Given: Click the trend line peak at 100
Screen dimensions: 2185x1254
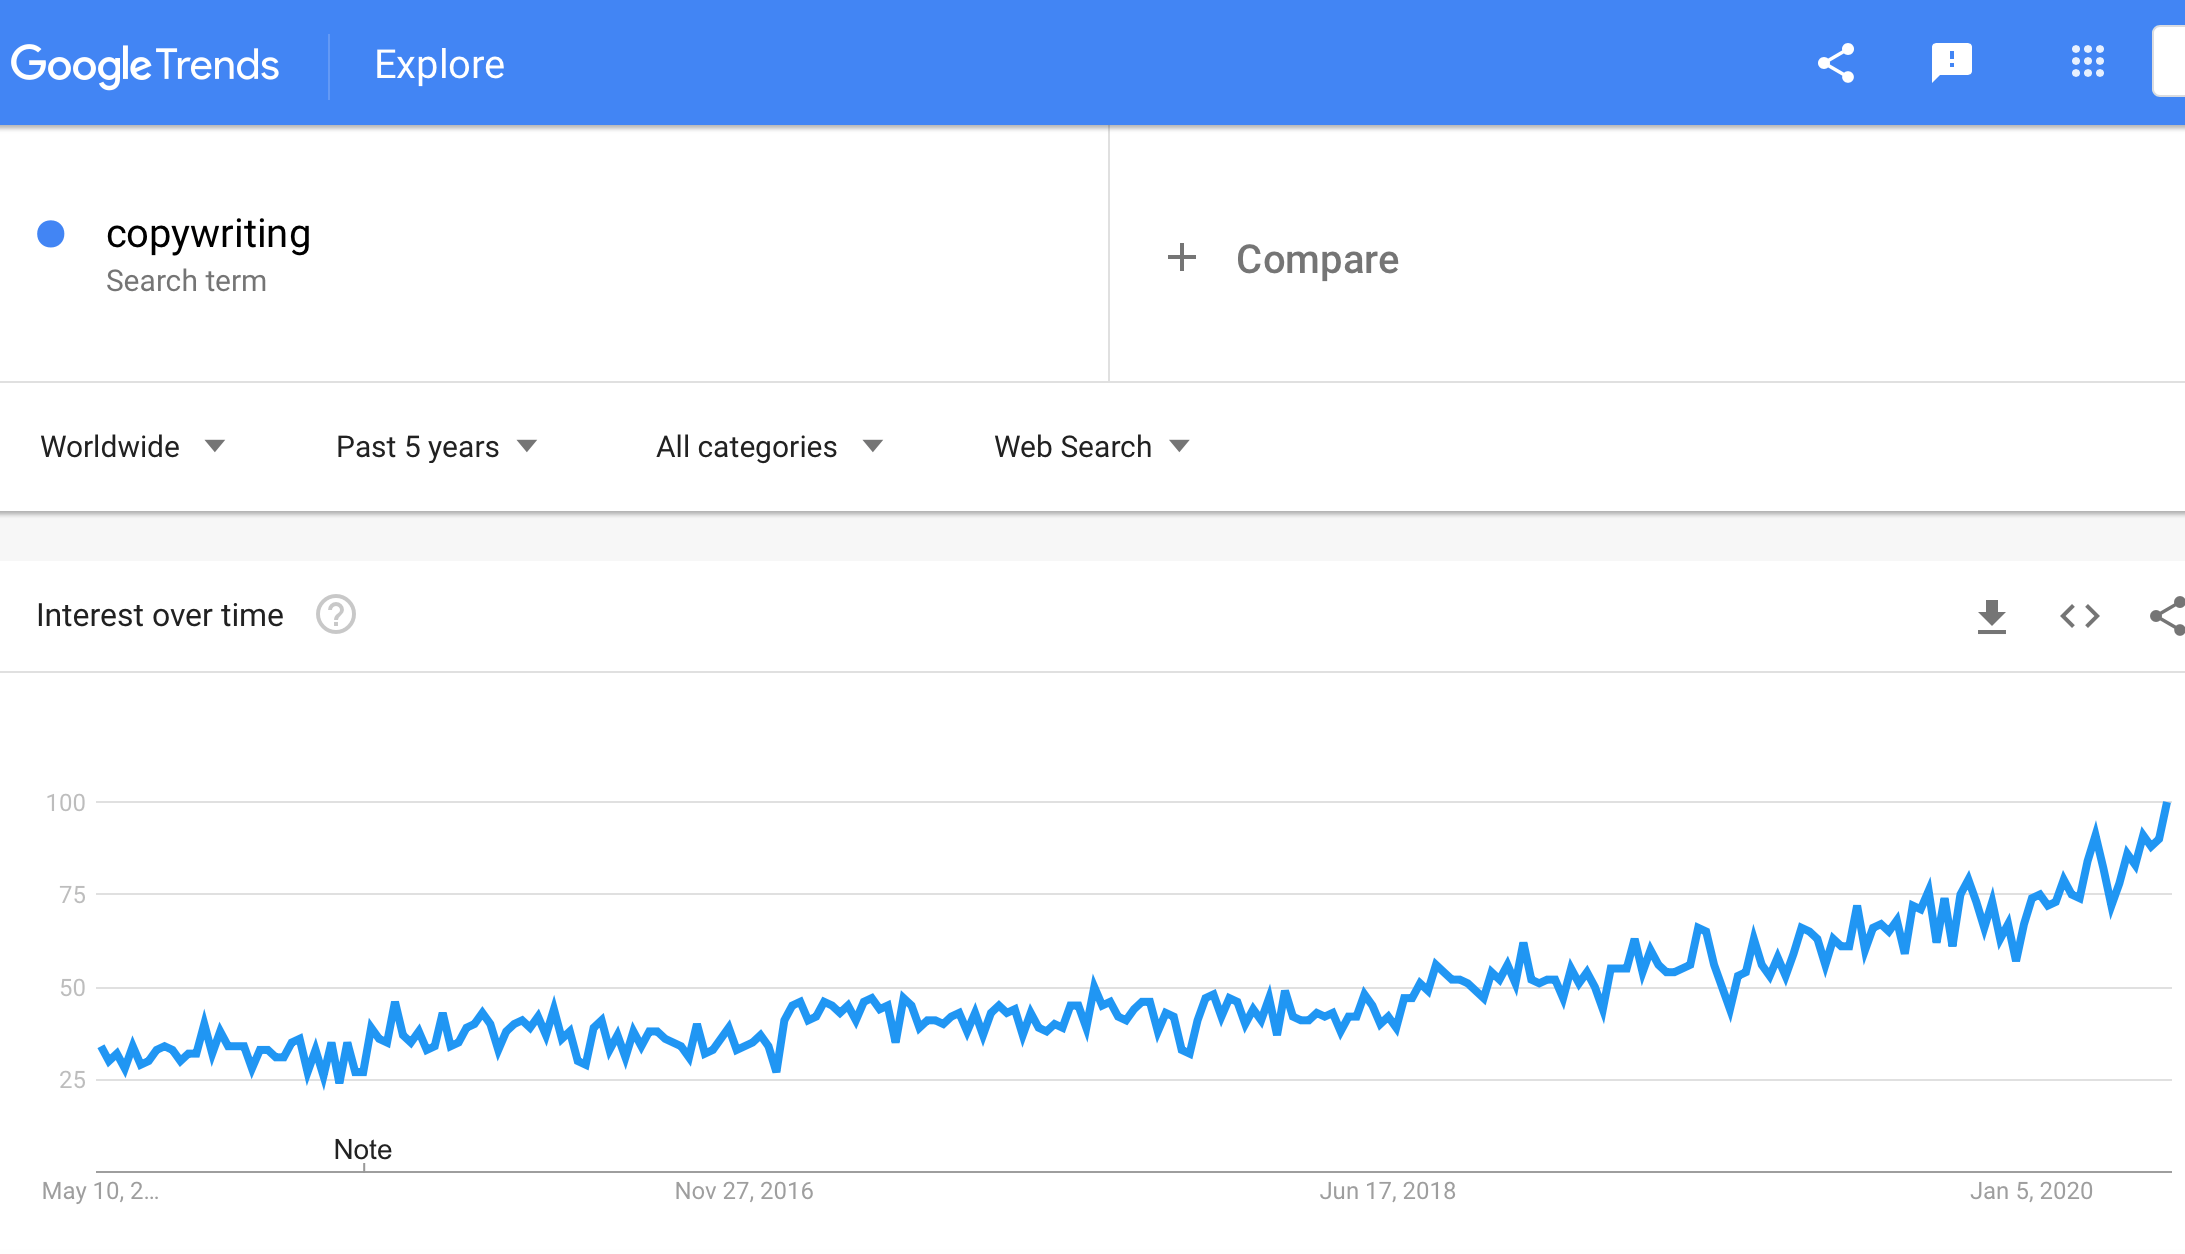Looking at the screenshot, I should 2167,803.
